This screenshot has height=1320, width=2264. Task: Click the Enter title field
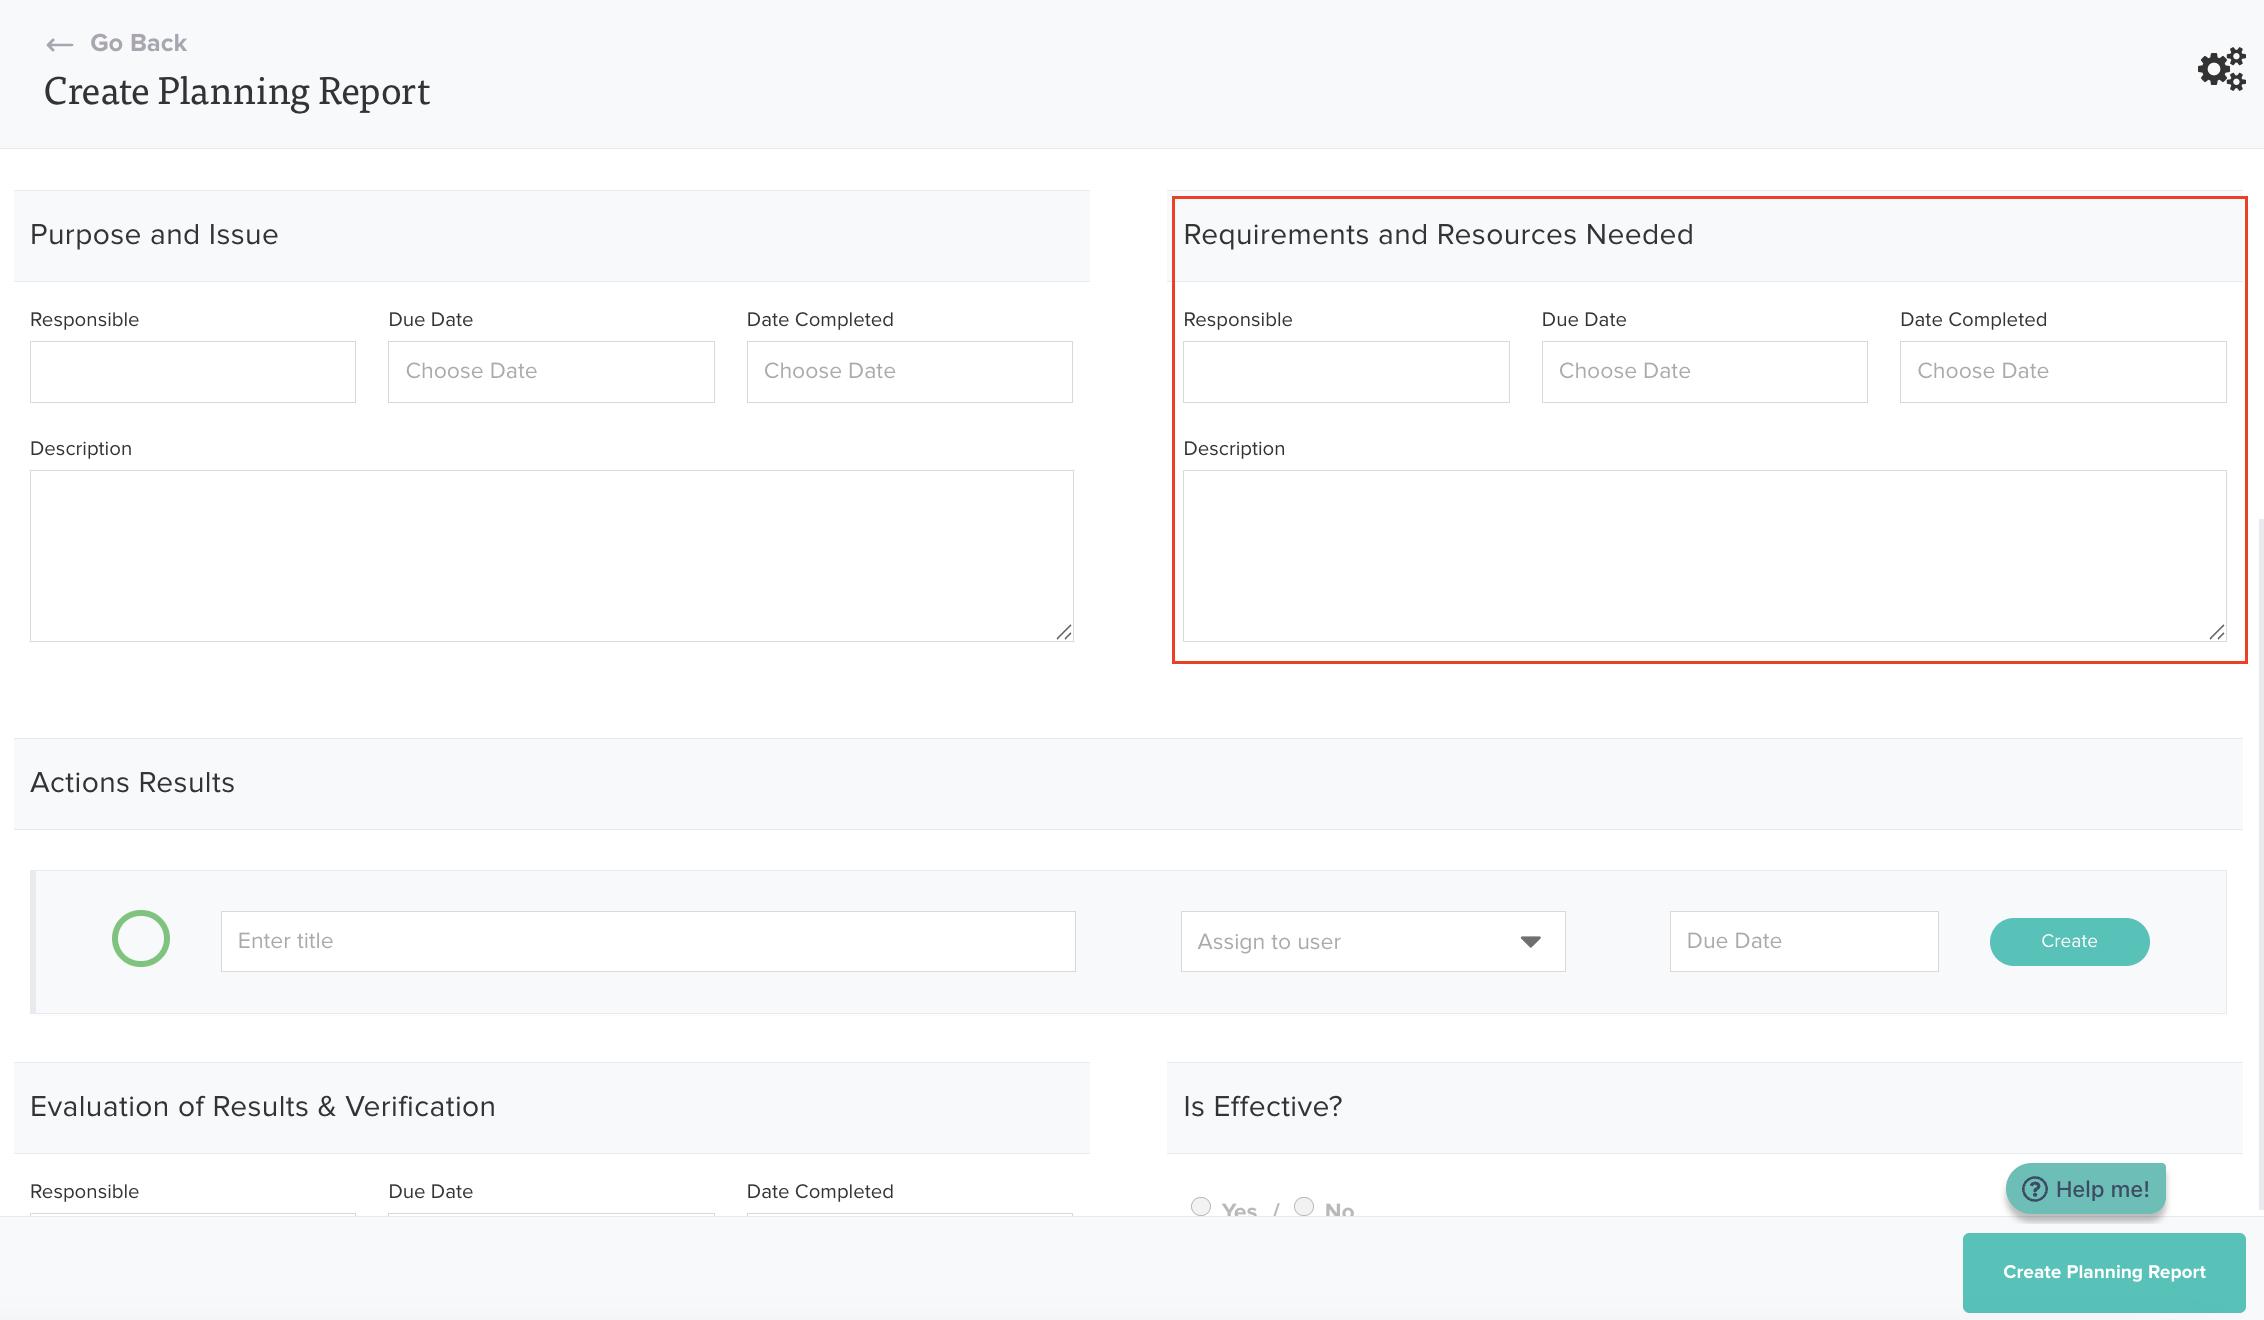647,941
